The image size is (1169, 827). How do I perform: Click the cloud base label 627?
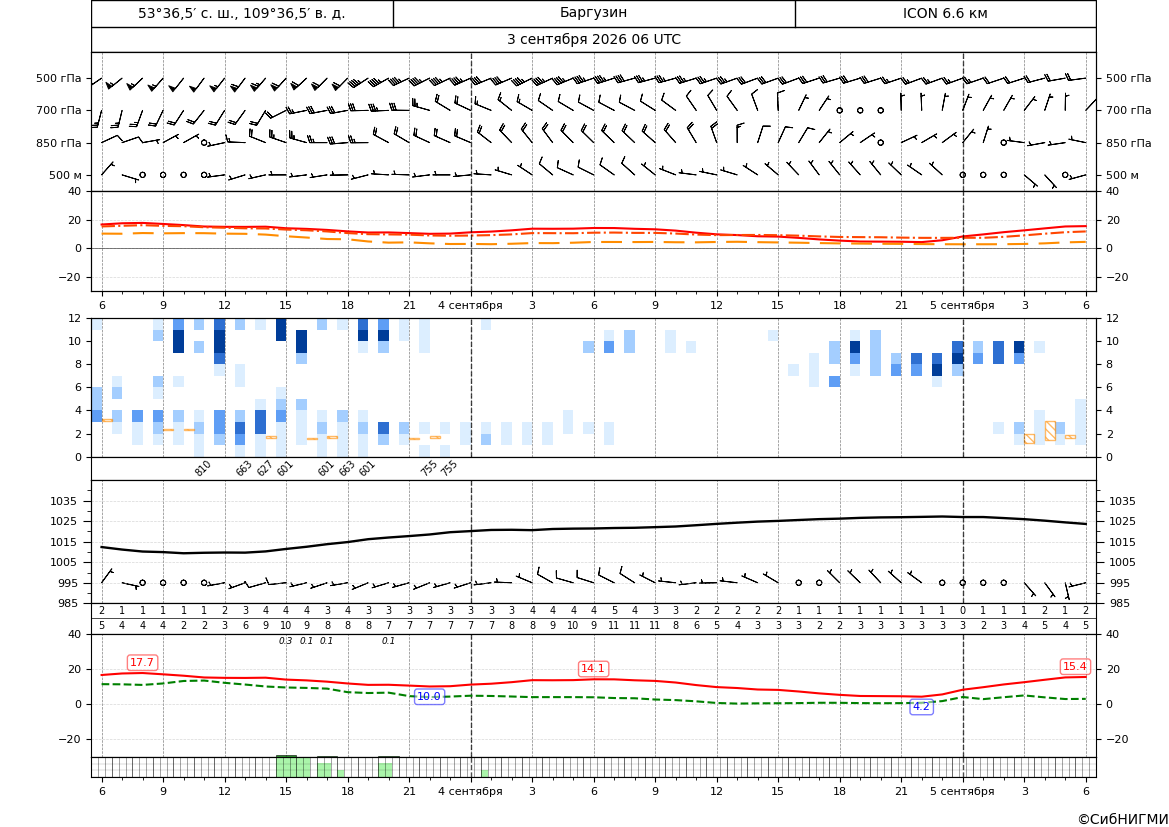tap(265, 468)
